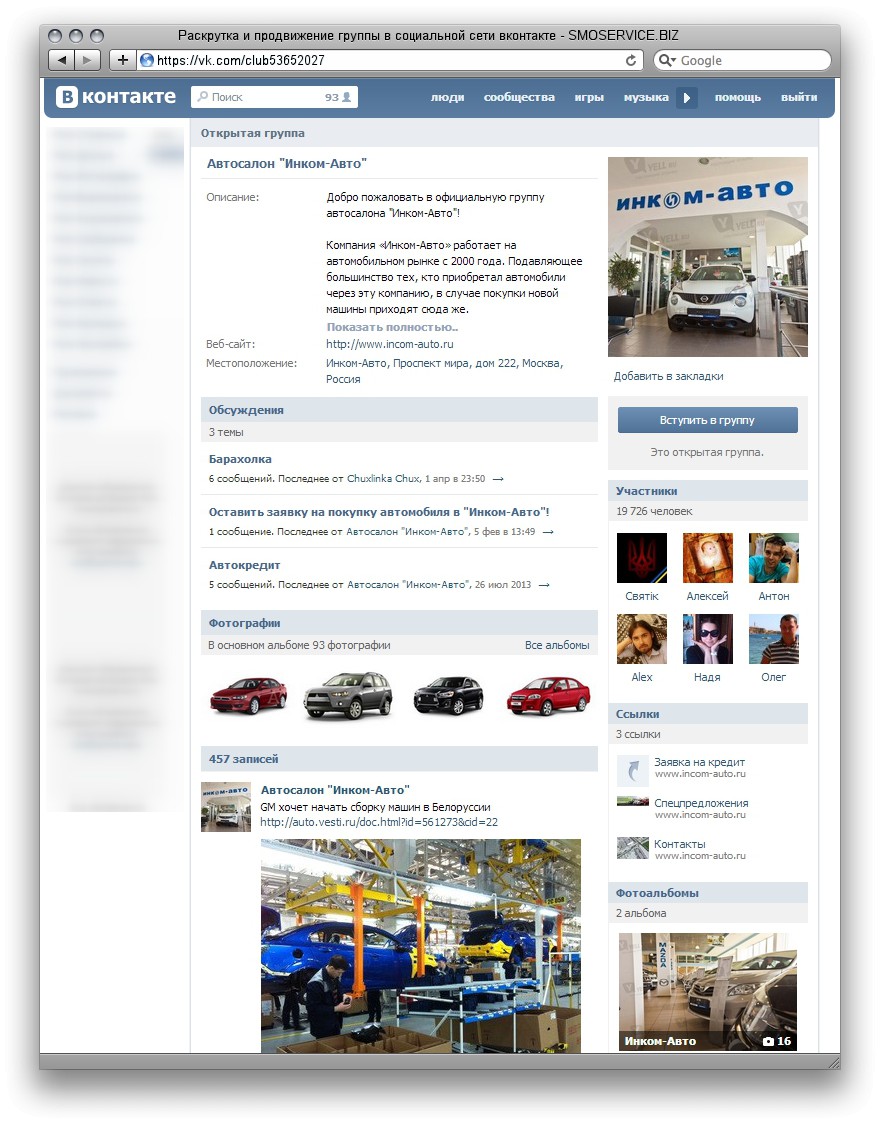Expand description with Показать полностью
880x1124 pixels.
pyautogui.click(x=392, y=327)
